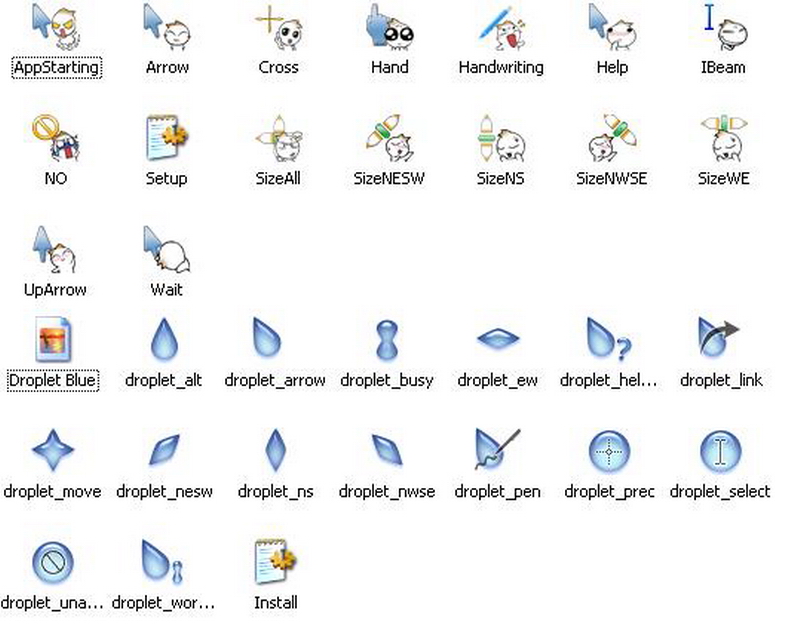Select the droplet unavailable cursor icon

pyautogui.click(x=53, y=562)
